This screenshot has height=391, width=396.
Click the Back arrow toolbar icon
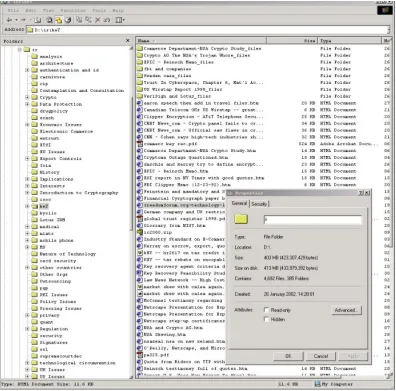(9, 20)
